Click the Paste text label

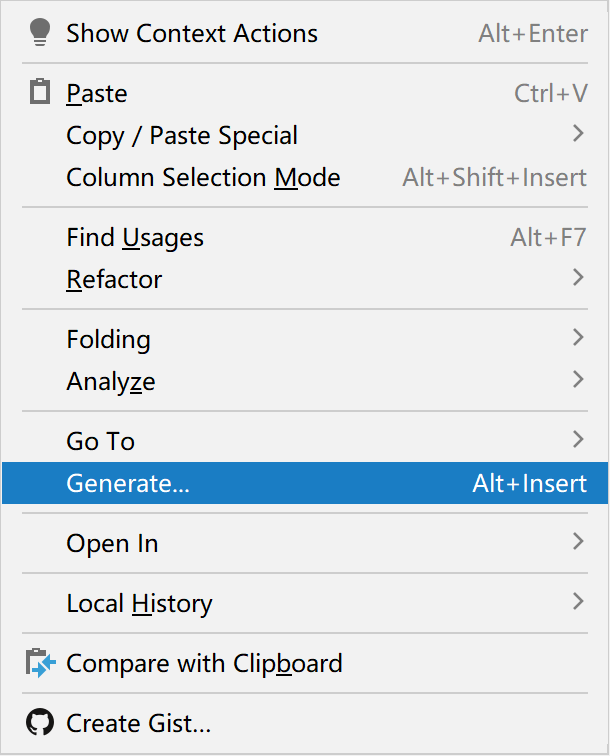[97, 94]
